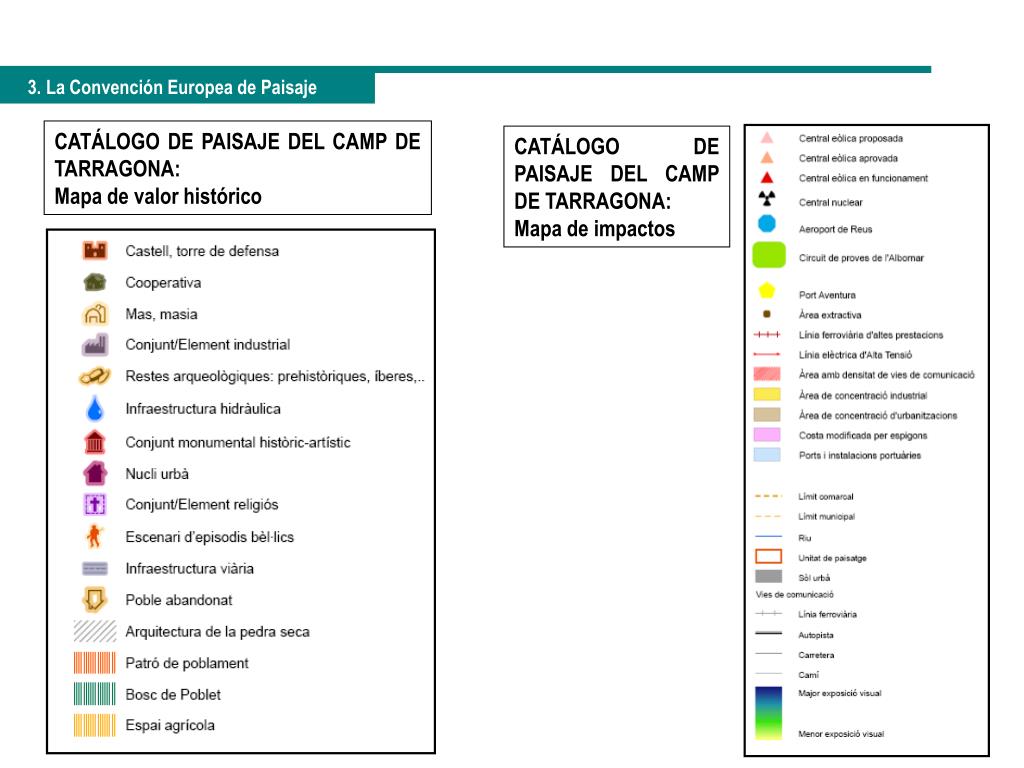Select the Infraestructura hidràulica water drop icon
Image resolution: width=1024 pixels, height=768 pixels.
point(95,408)
